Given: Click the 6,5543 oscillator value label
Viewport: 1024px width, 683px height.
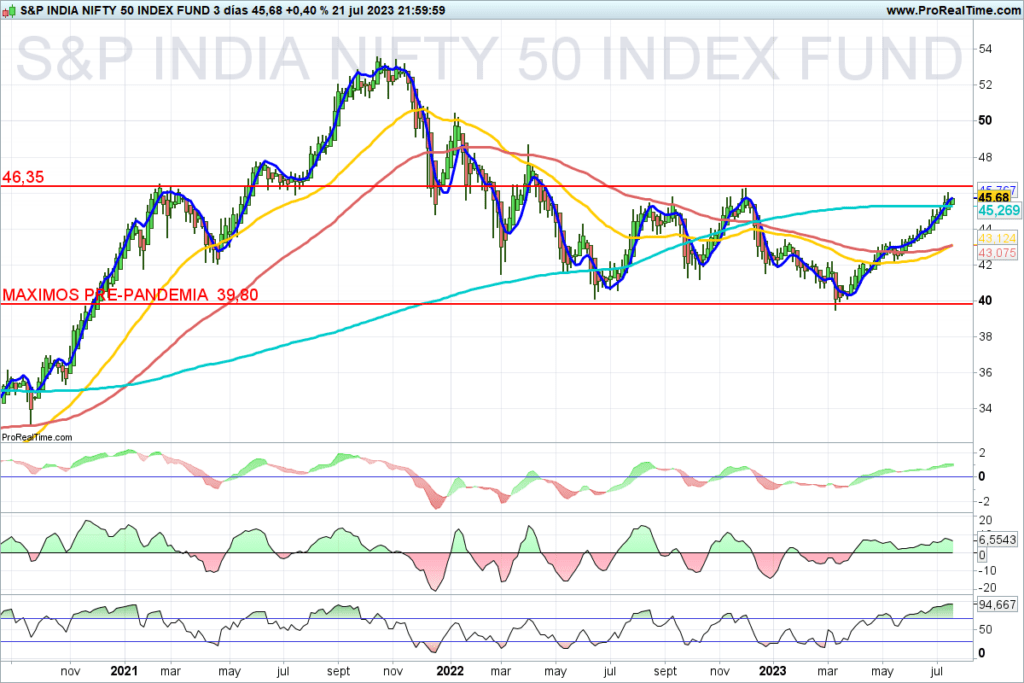Looking at the screenshot, I should 997,539.
